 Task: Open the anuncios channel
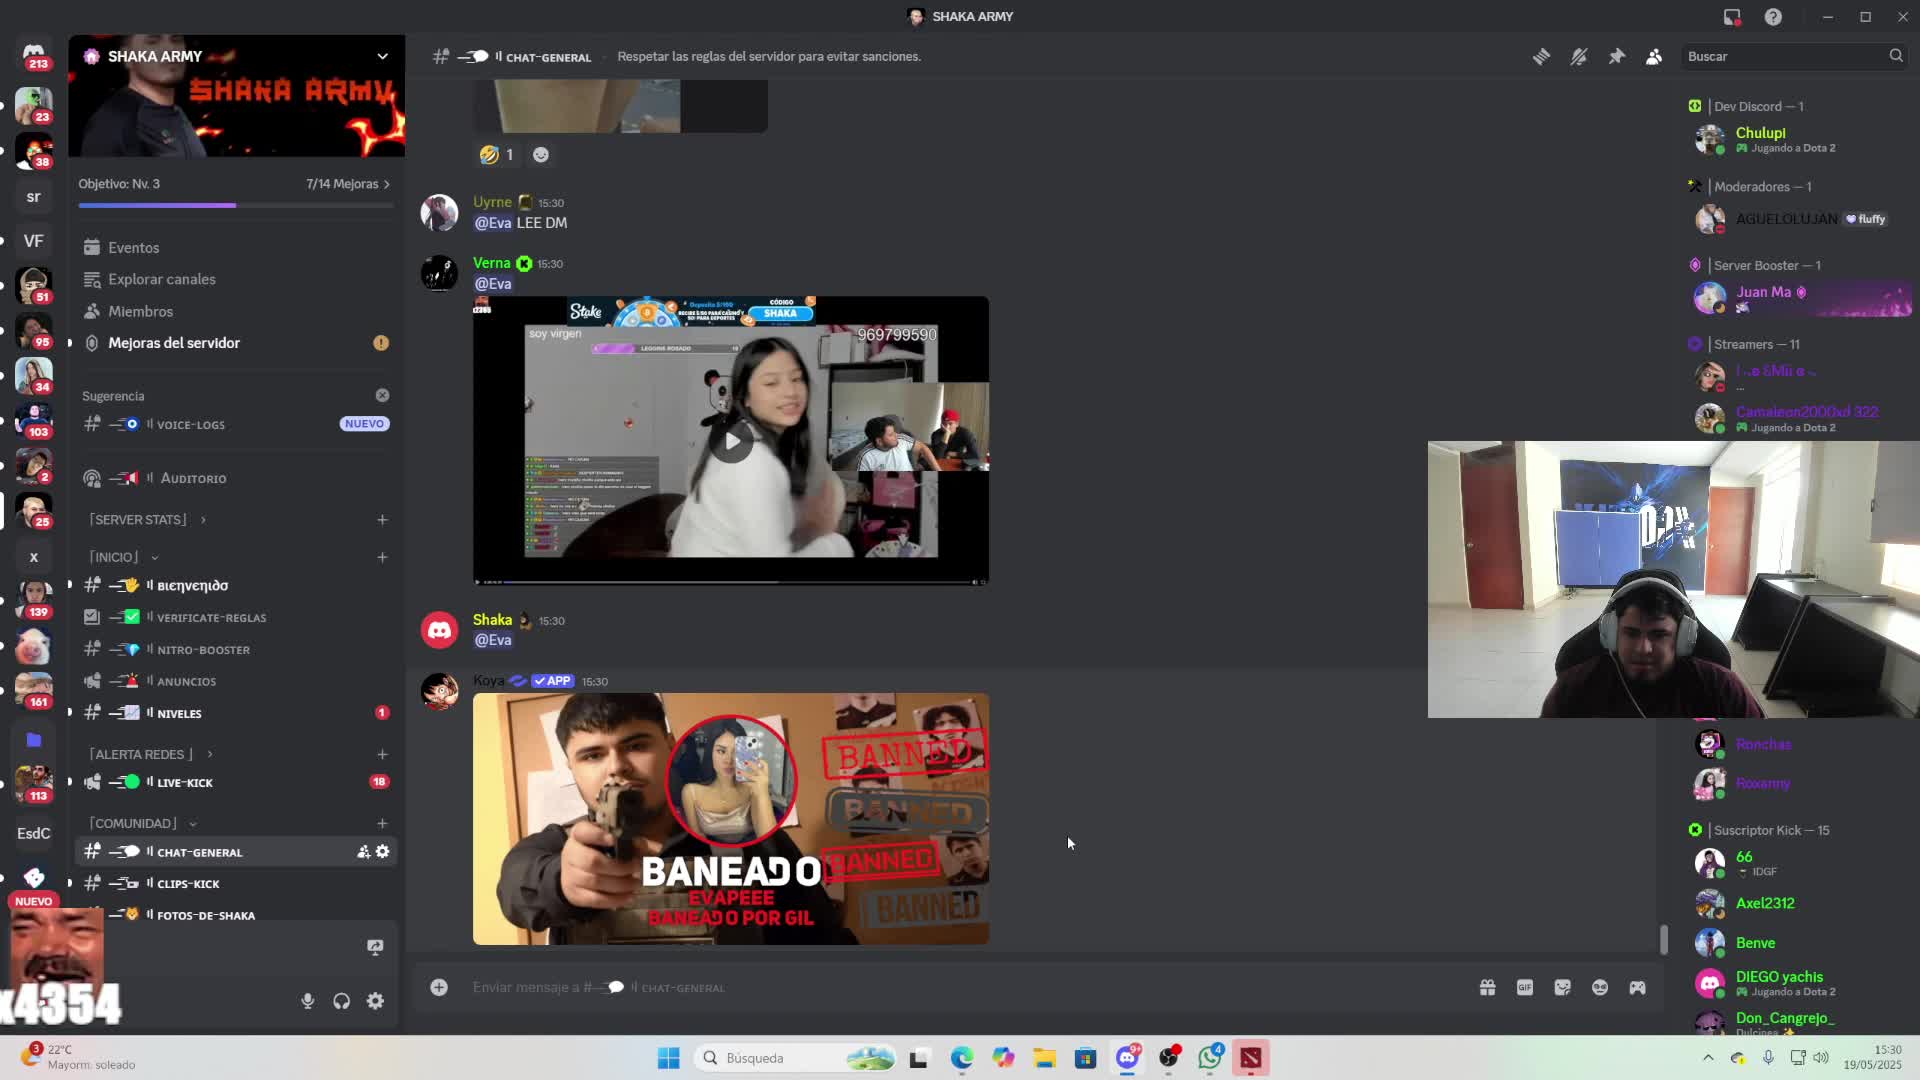(x=236, y=682)
